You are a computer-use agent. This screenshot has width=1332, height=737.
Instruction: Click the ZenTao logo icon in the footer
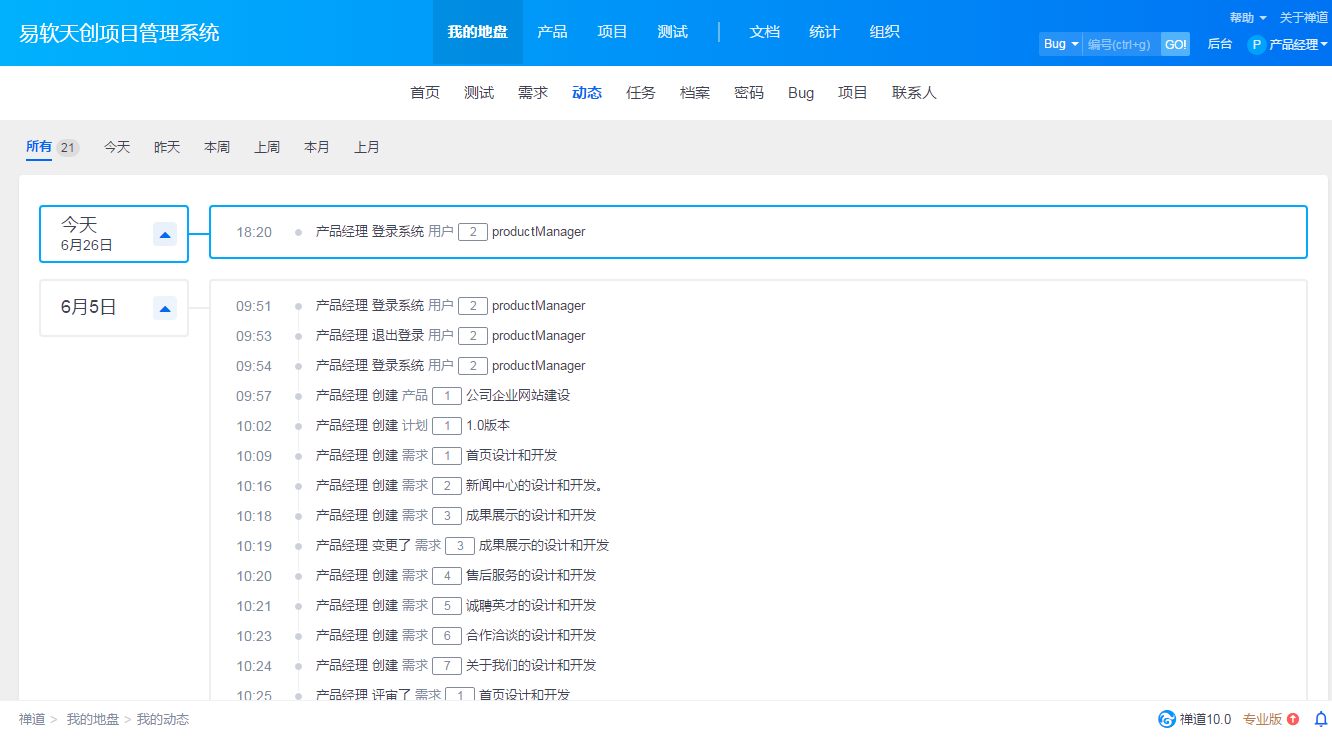click(1167, 719)
